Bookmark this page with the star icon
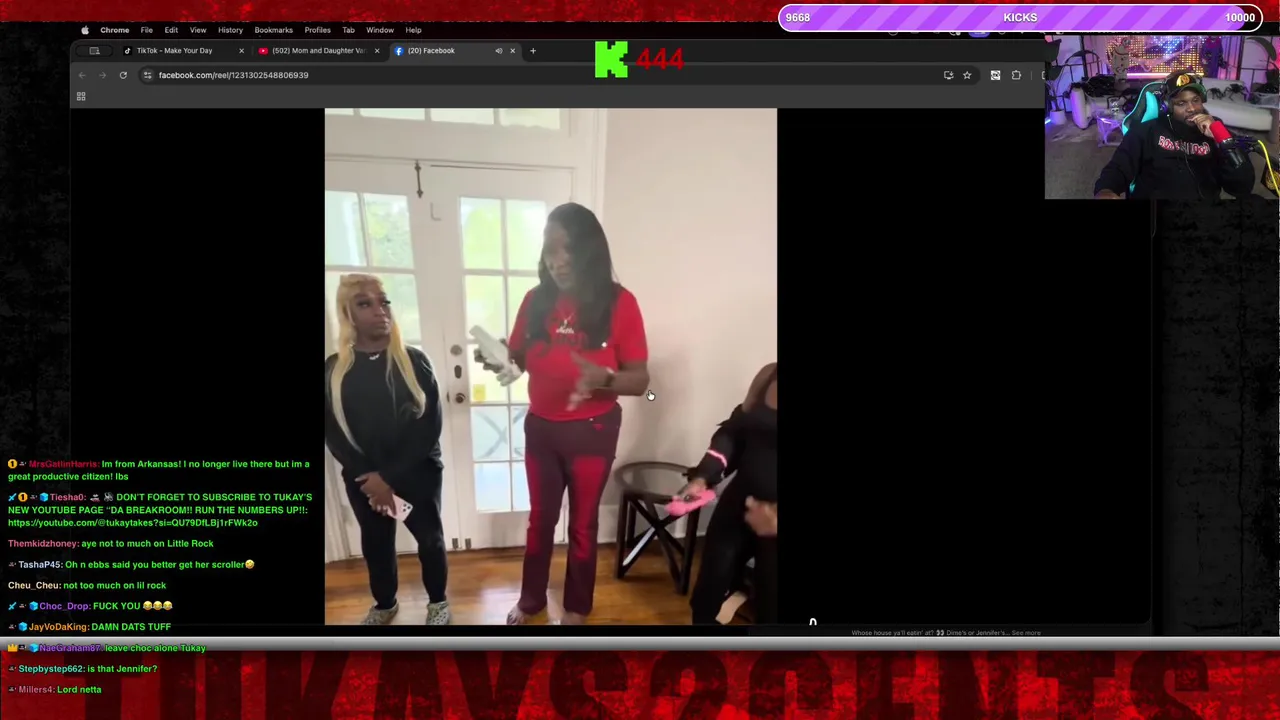Screen dimensions: 1280x720 (x=967, y=75)
